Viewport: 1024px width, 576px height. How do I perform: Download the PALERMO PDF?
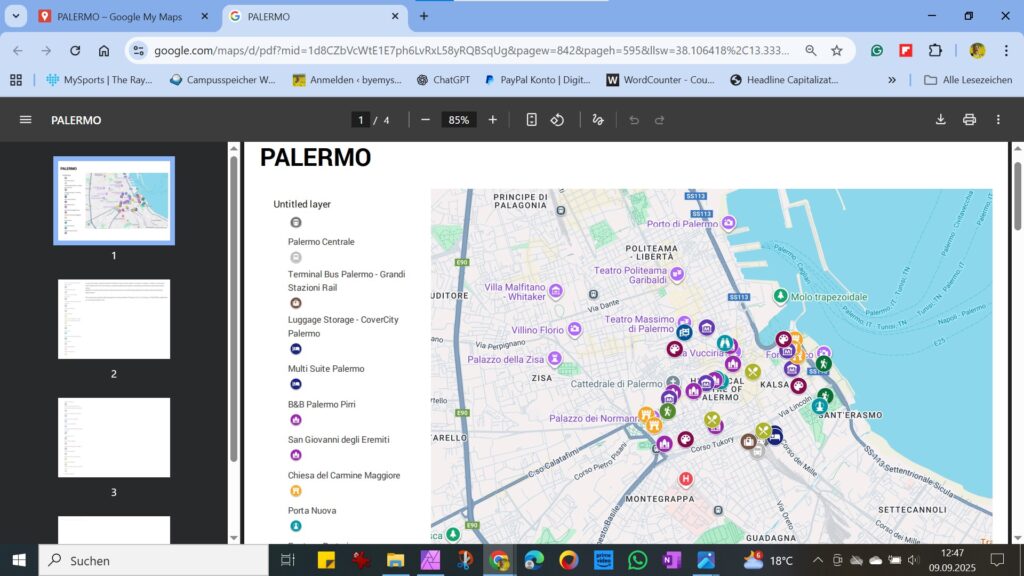940,120
